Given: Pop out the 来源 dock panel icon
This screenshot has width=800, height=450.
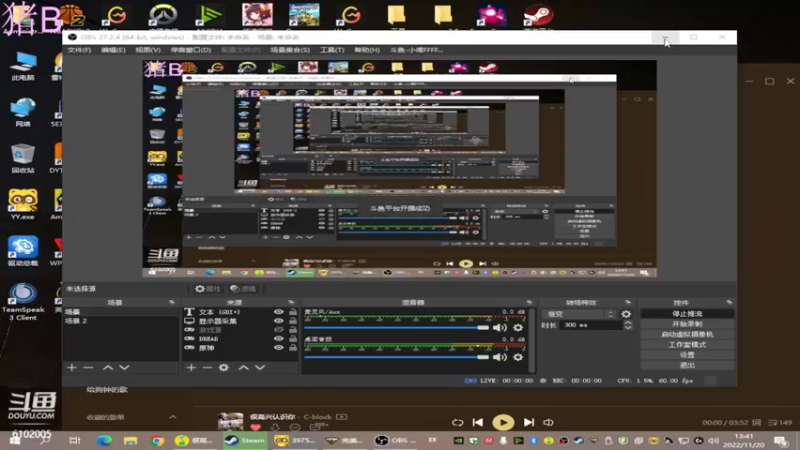Looking at the screenshot, I should point(291,303).
